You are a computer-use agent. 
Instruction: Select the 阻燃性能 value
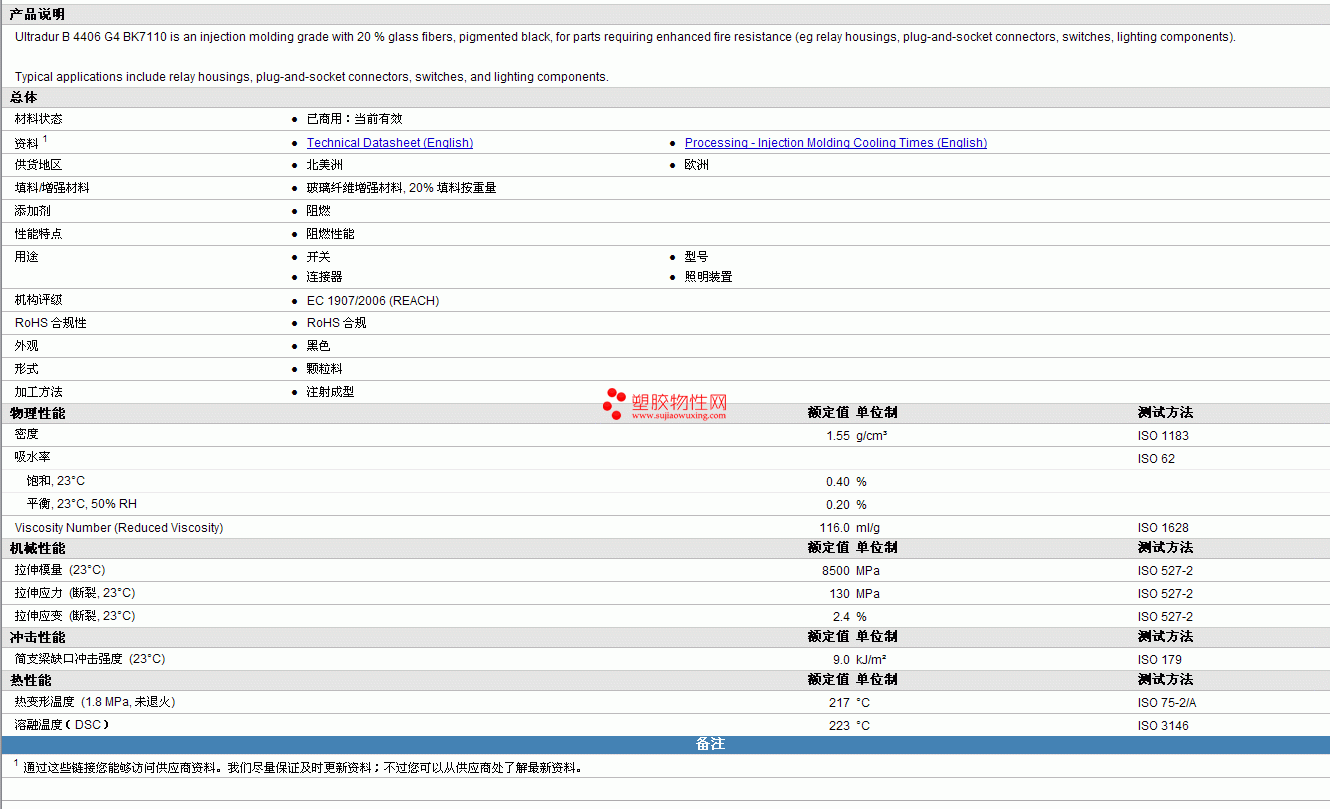tap(330, 234)
